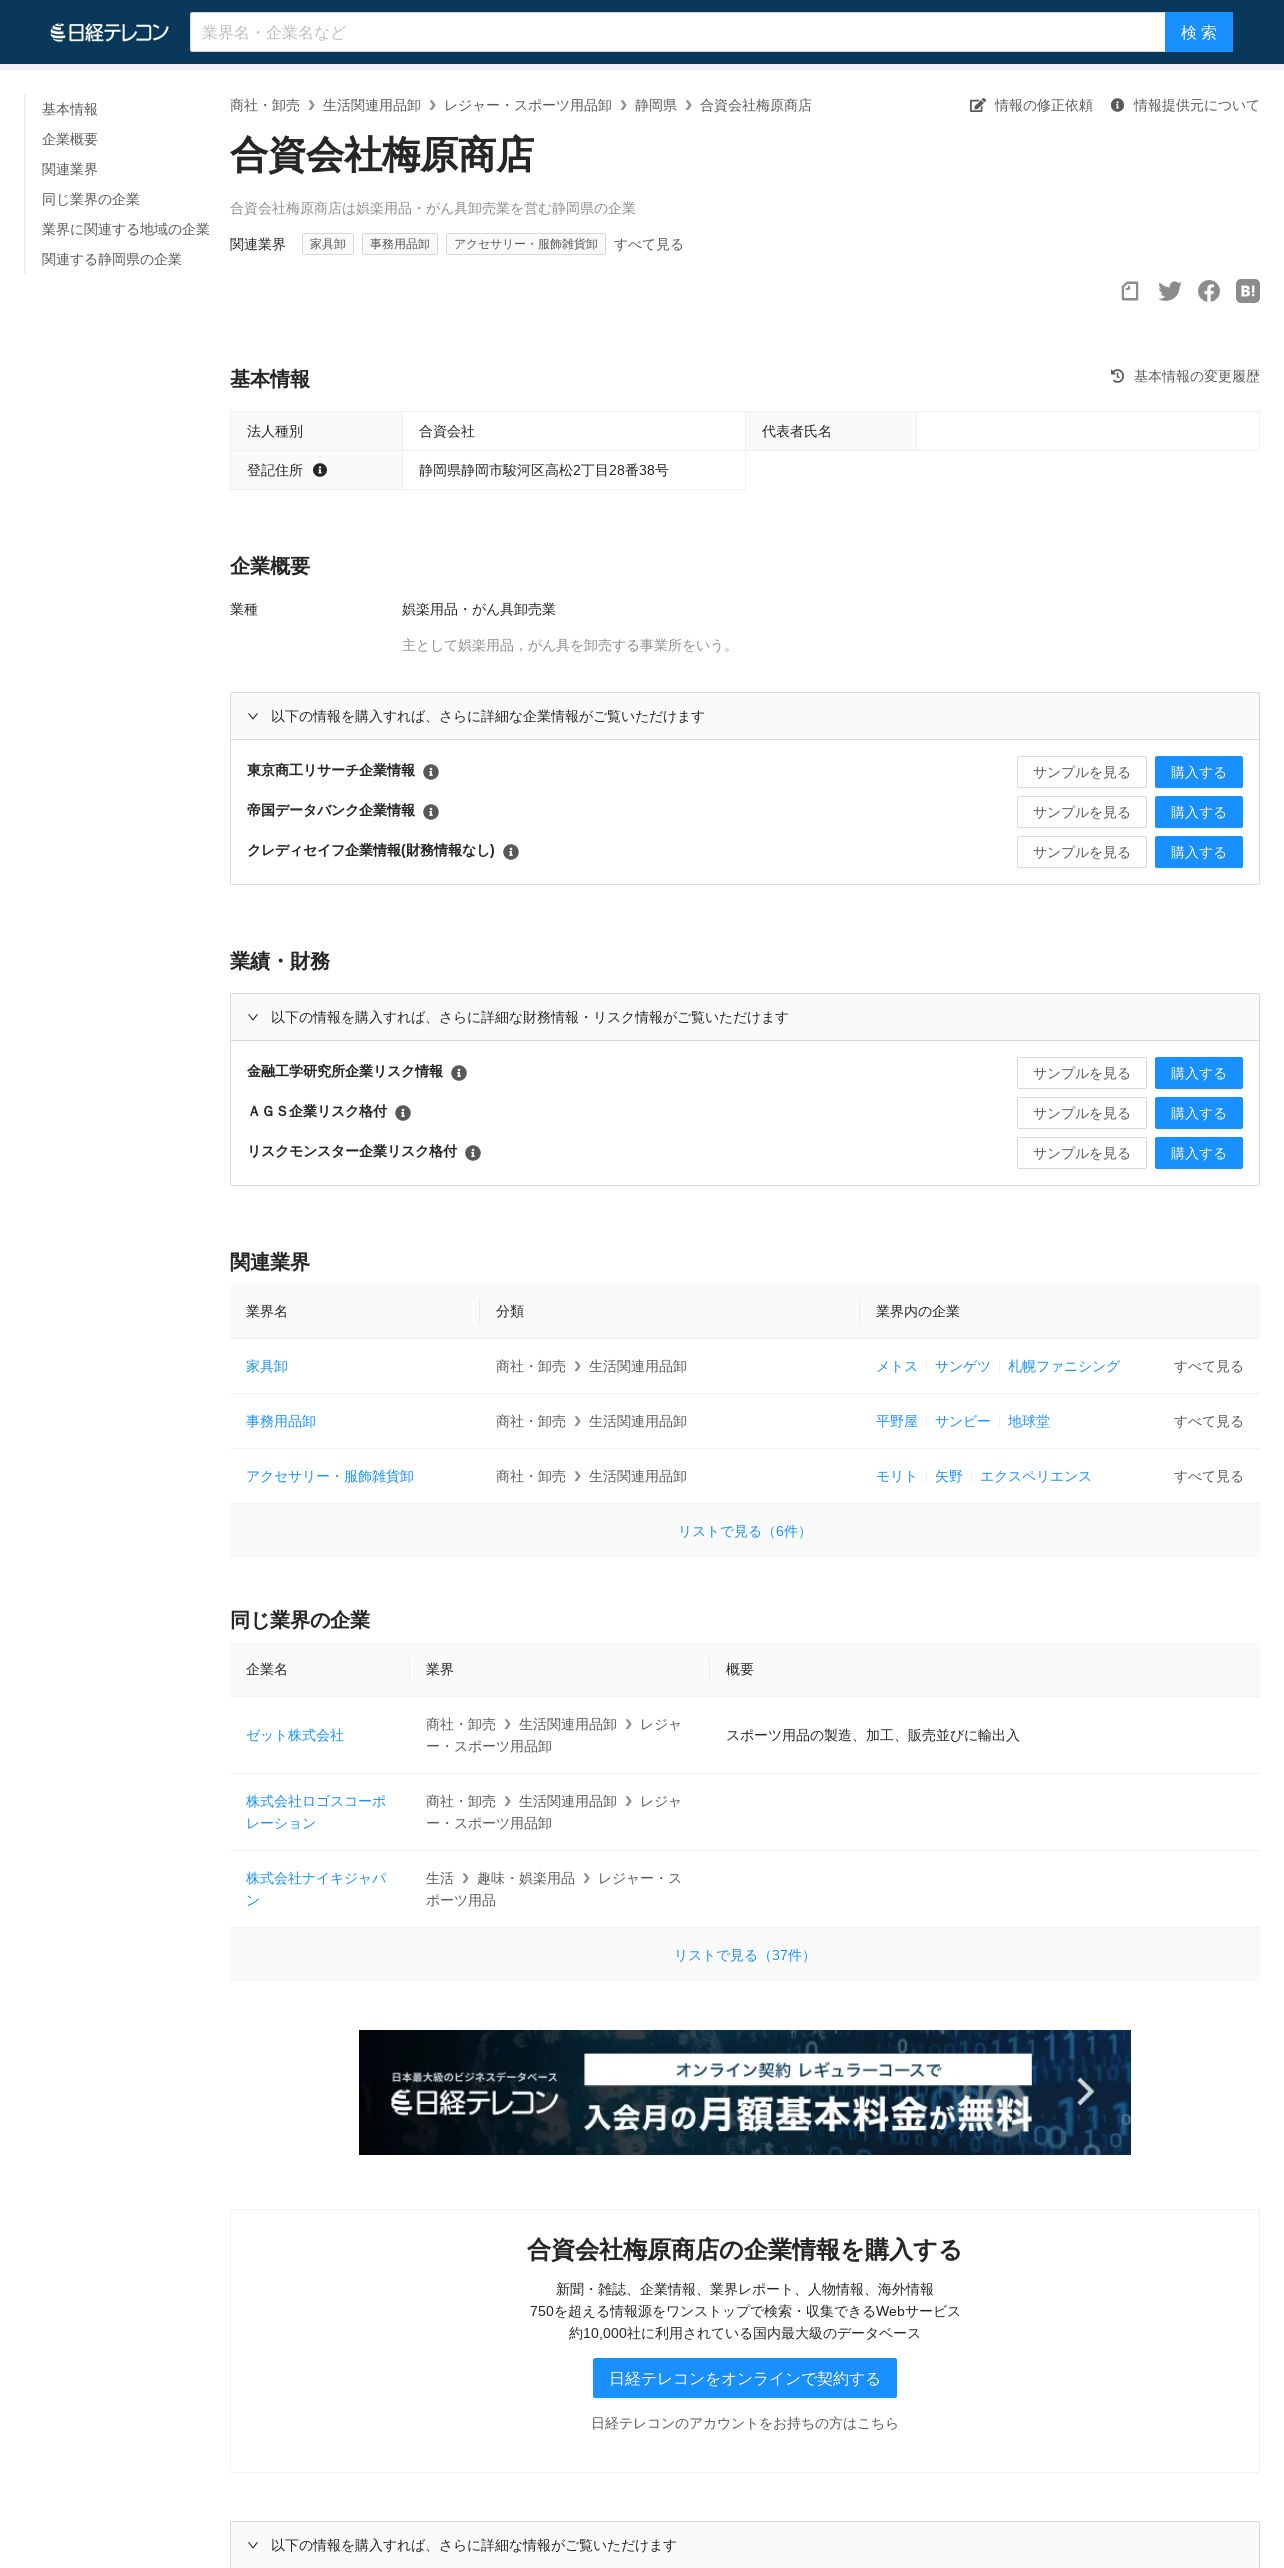
Task: Share this page on Twitter
Action: click(1169, 291)
